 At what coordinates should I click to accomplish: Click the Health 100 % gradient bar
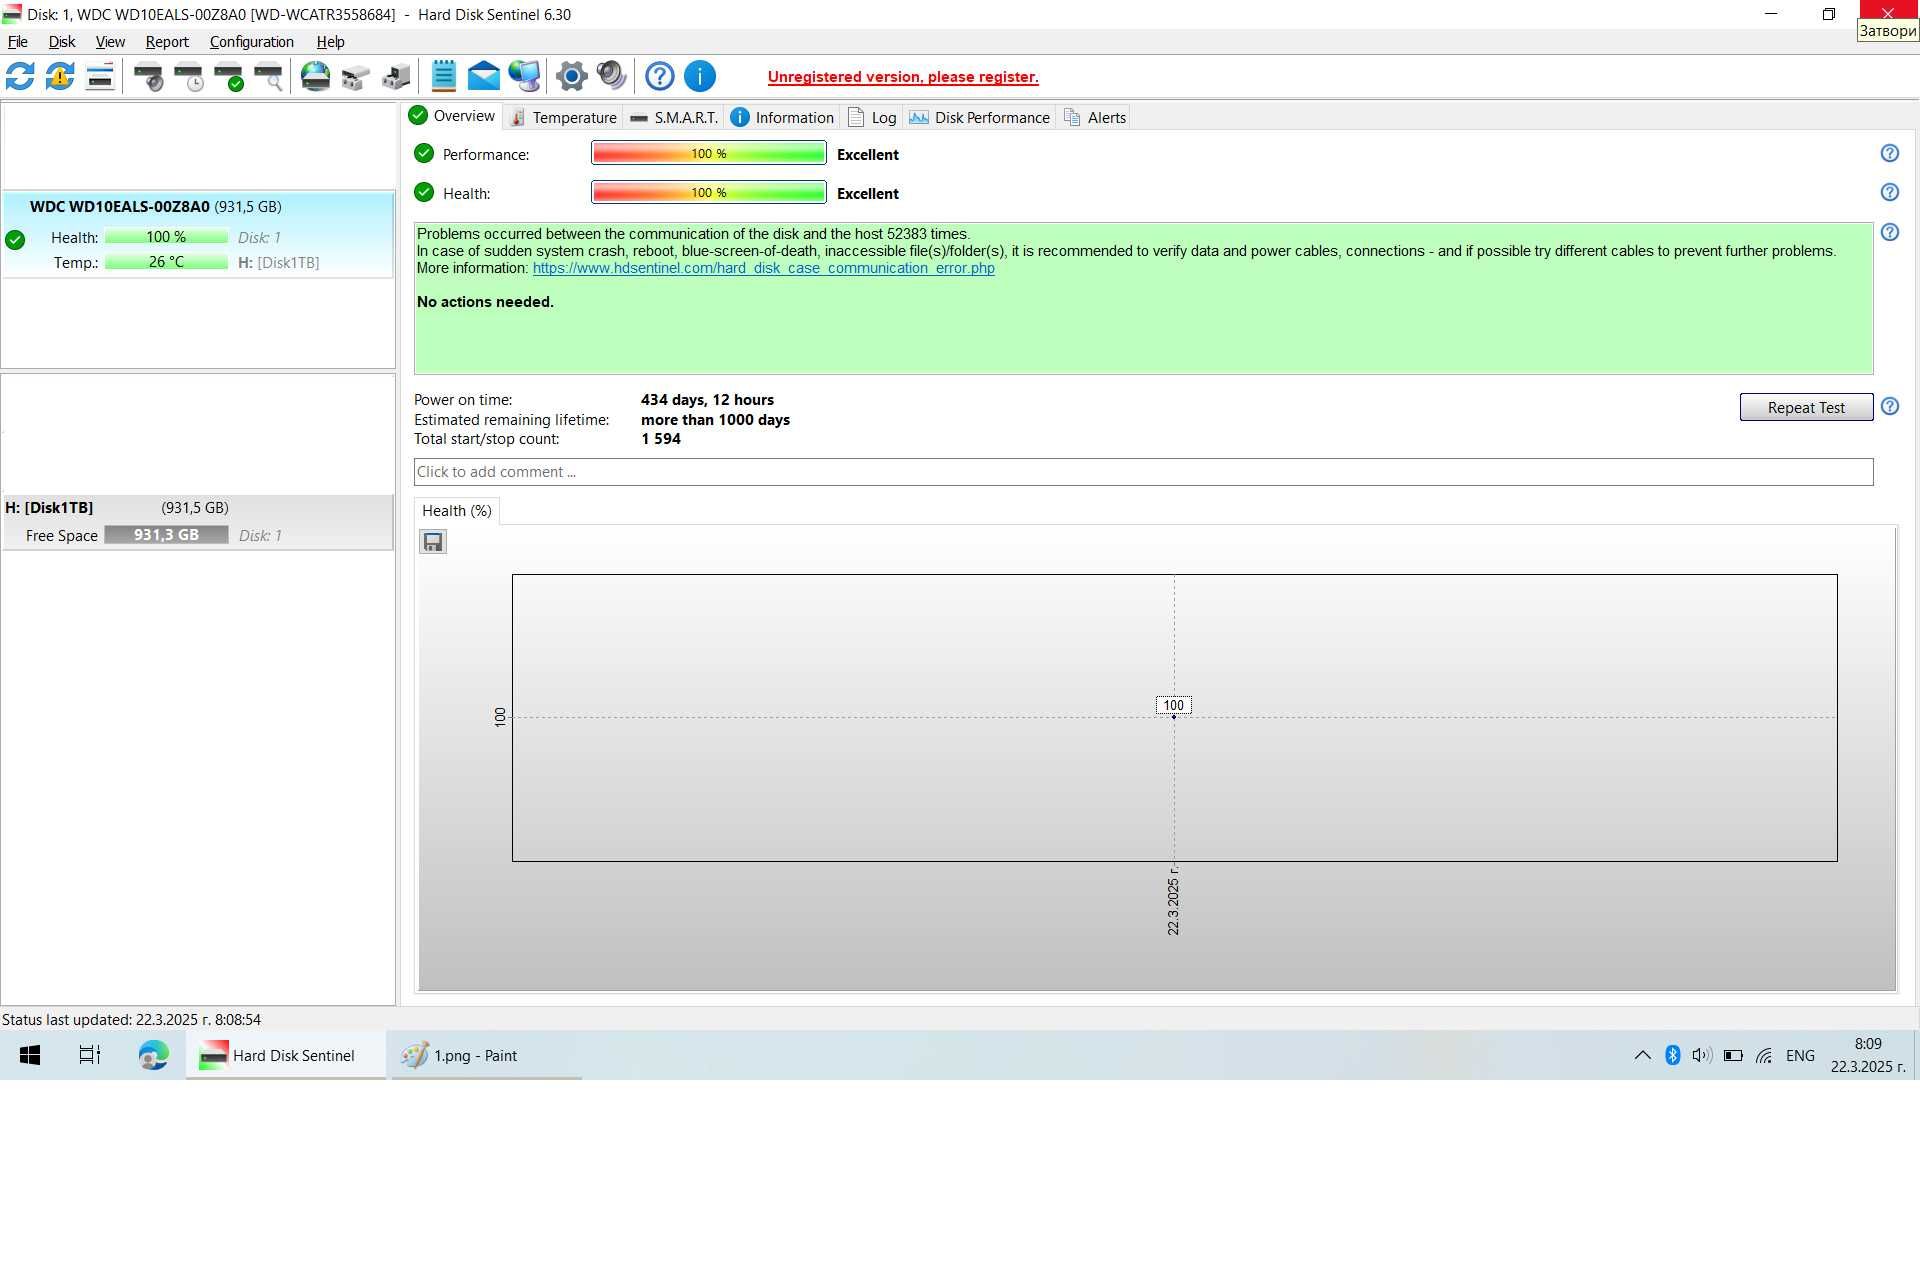click(x=708, y=192)
